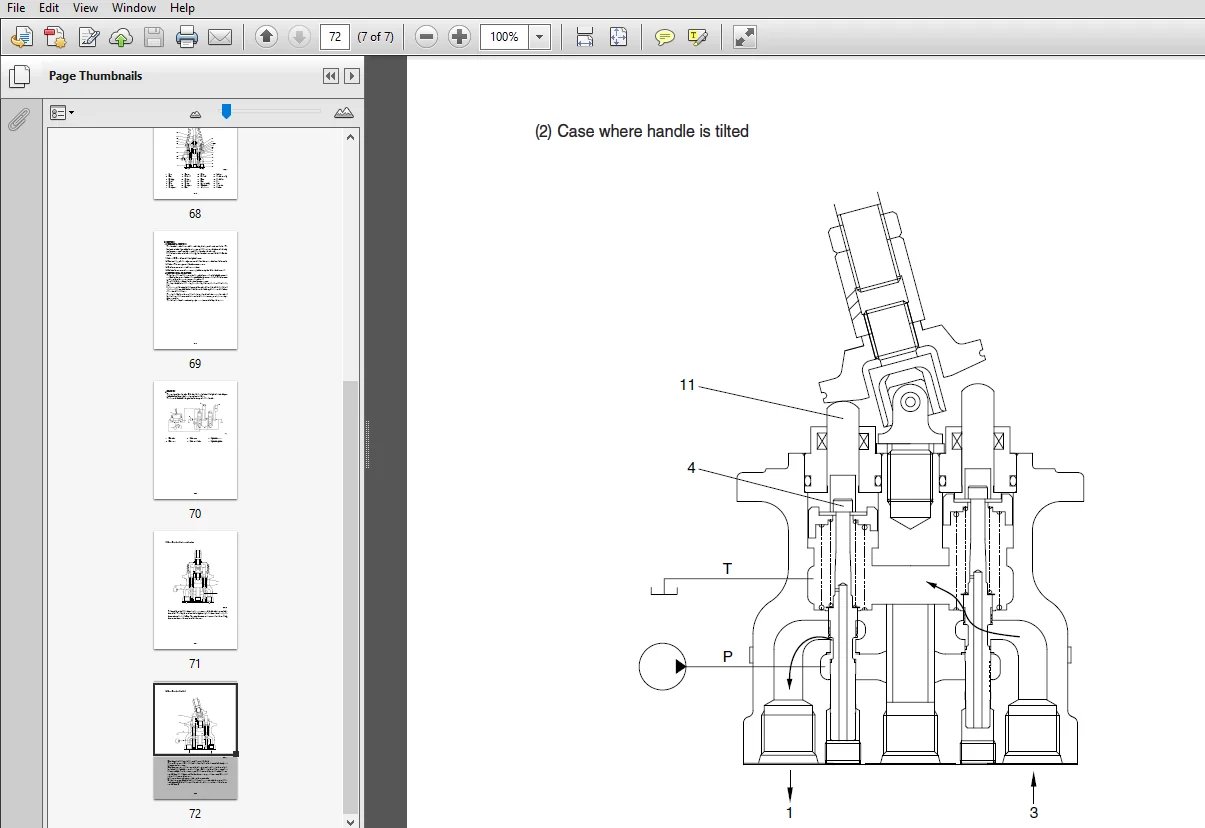Open the Edit text tool icon

[x=89, y=38]
